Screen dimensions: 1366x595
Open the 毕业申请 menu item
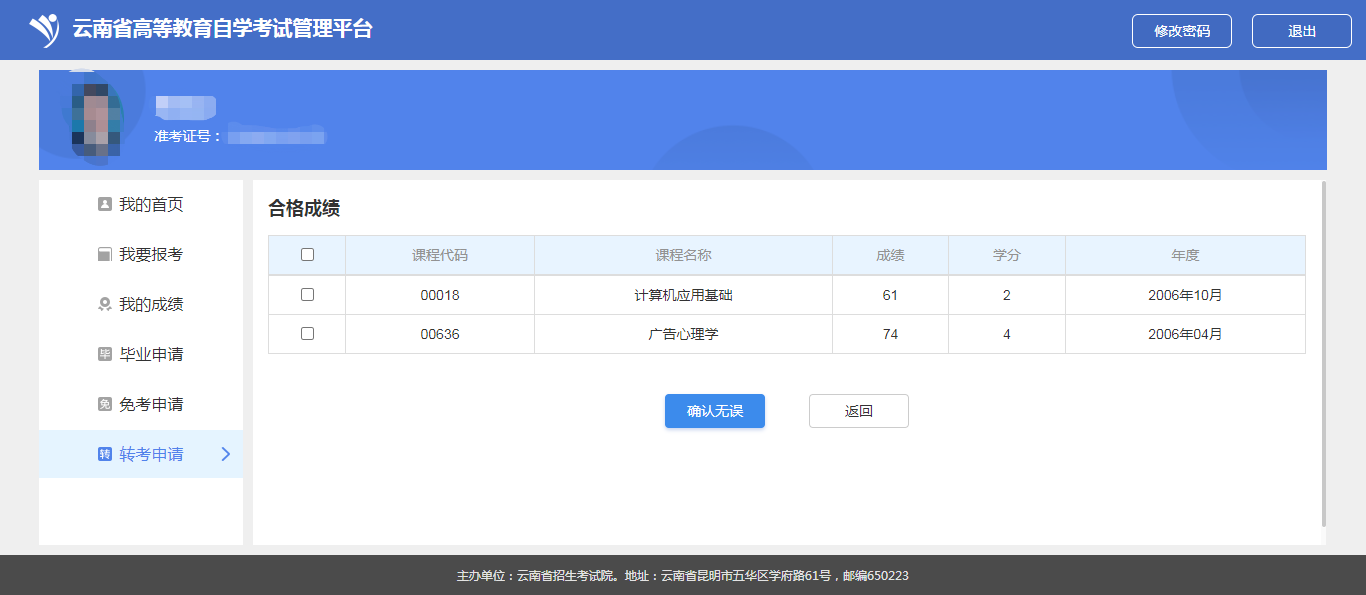151,355
